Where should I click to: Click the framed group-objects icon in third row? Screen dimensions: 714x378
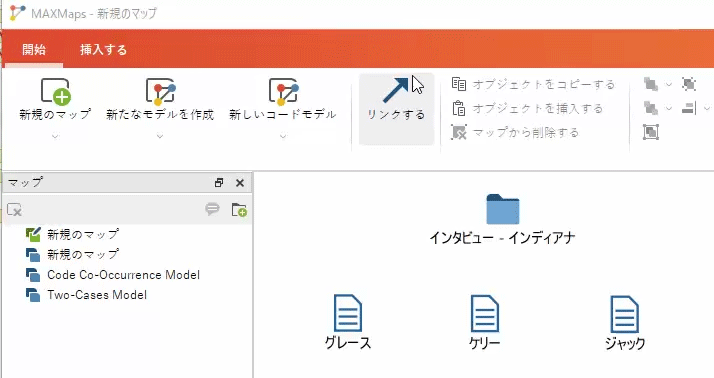[x=651, y=132]
